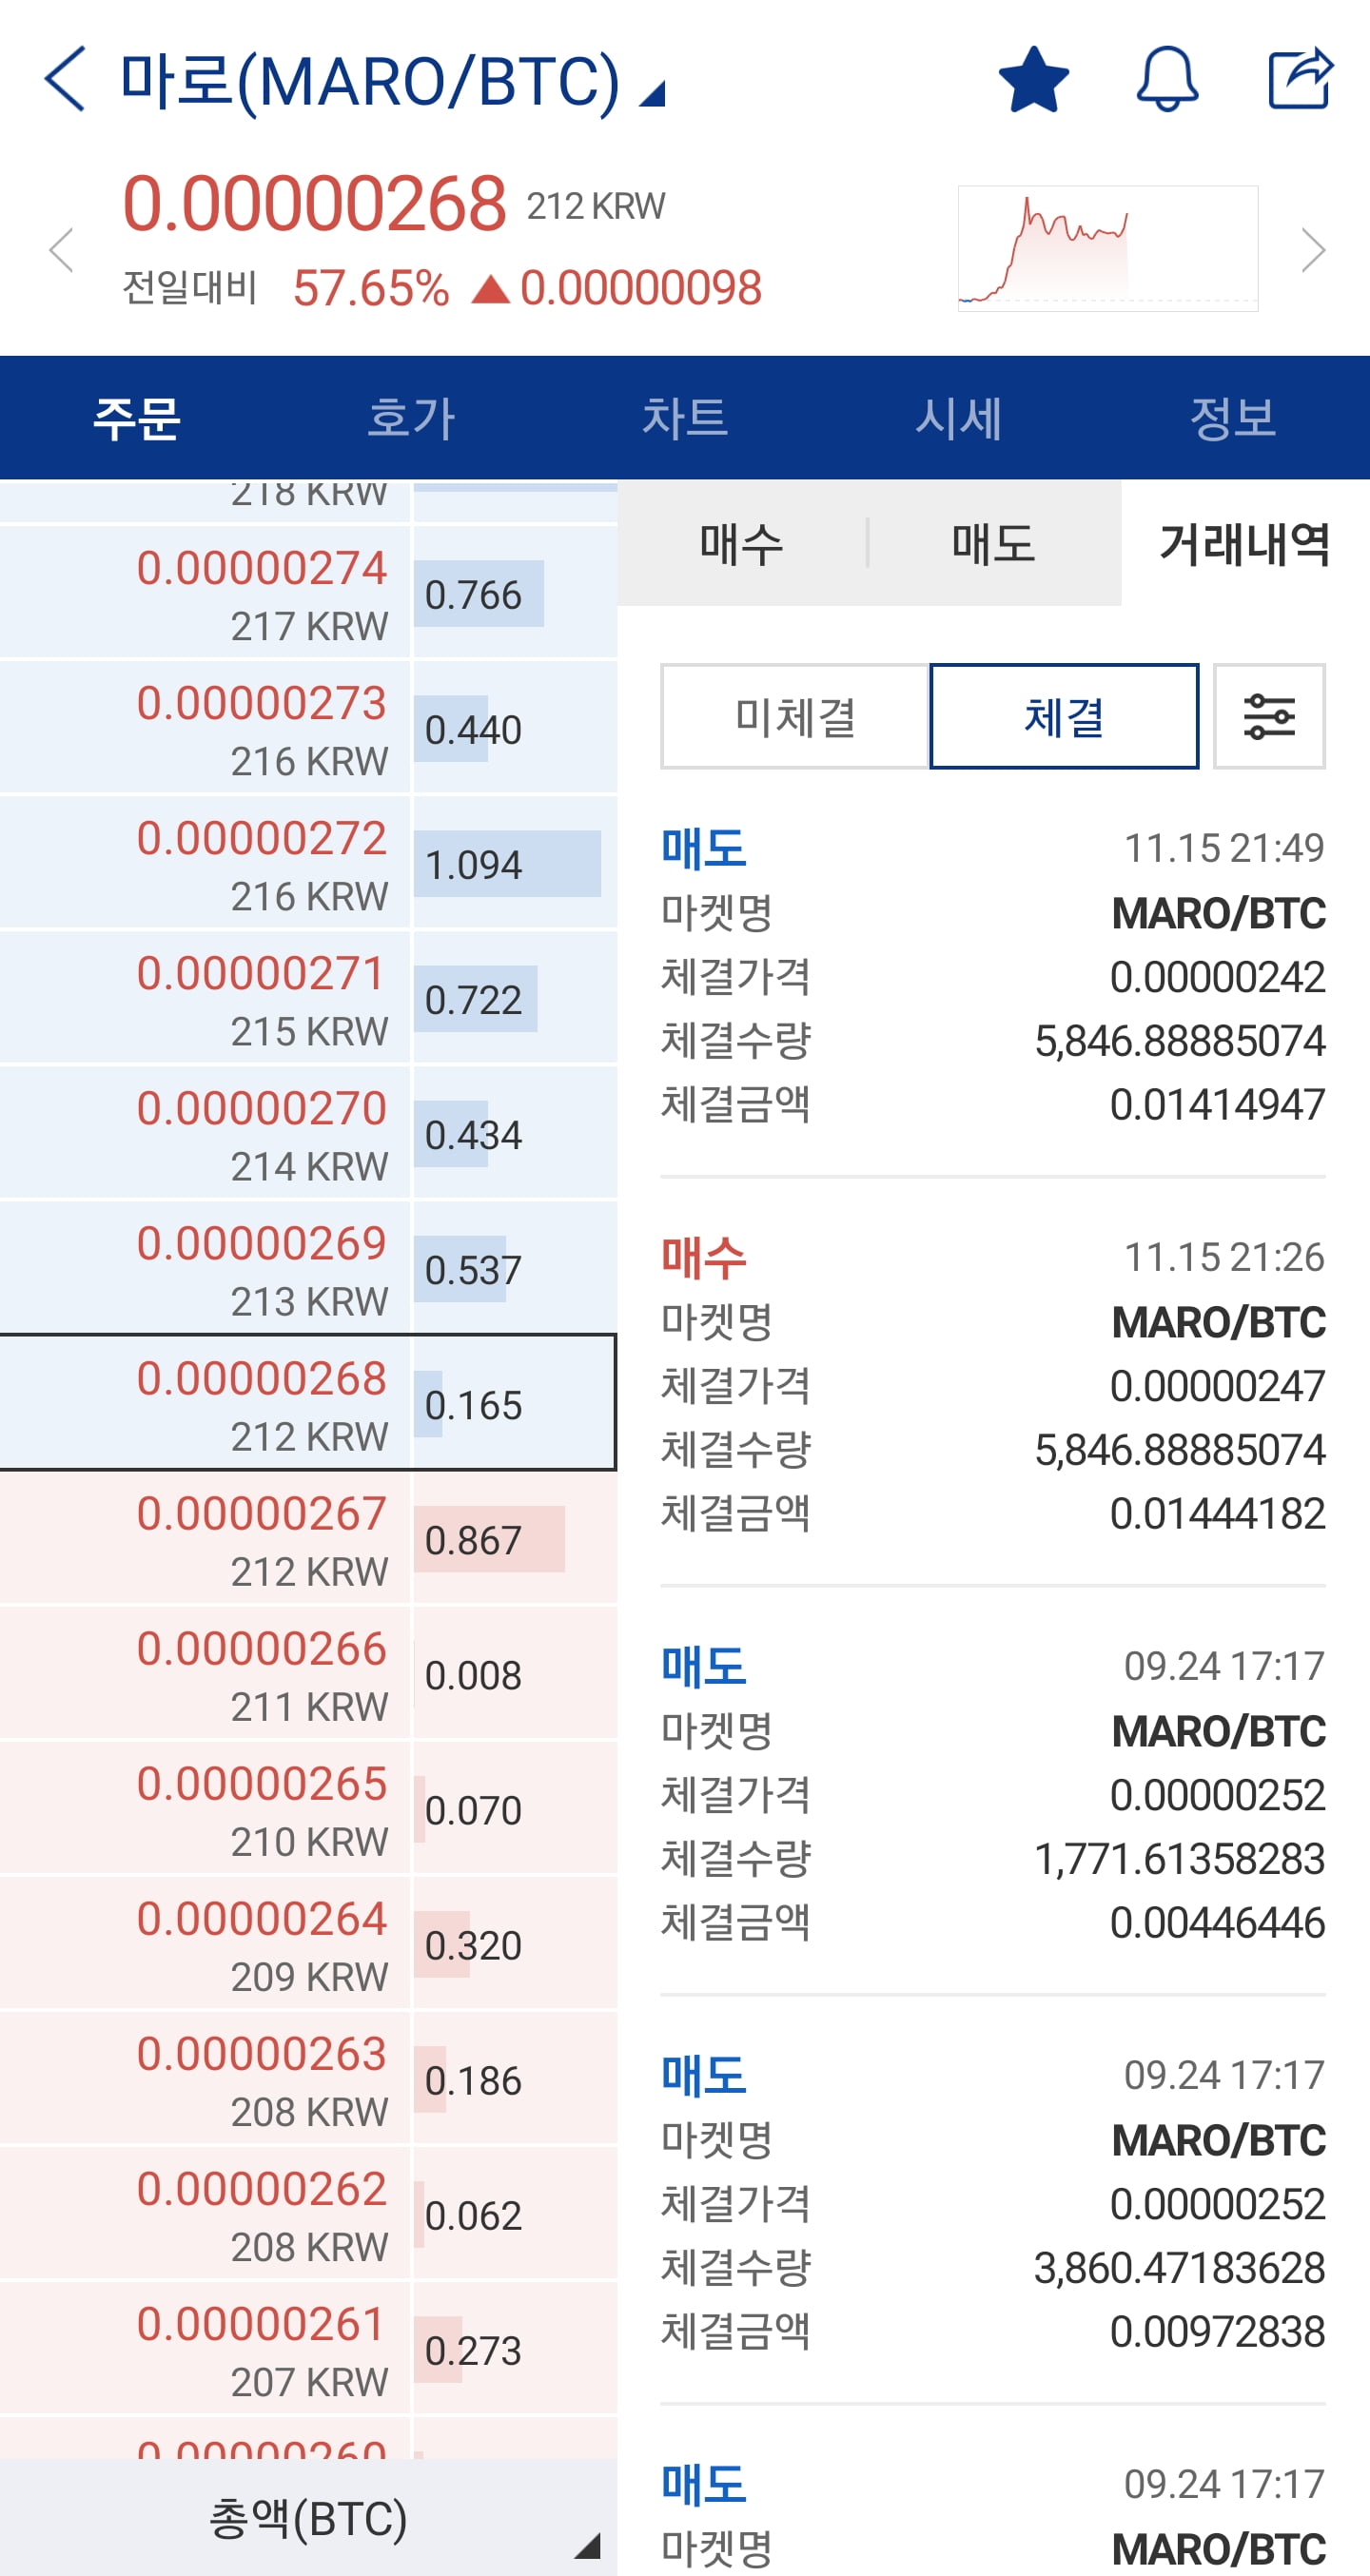Tap the 0.273 bid volume cell

tap(515, 2348)
